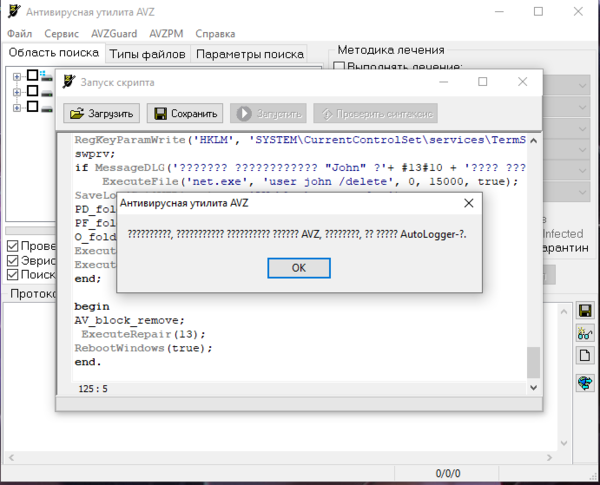
Task: Close the Запуск скрипта window
Action: click(x=522, y=82)
